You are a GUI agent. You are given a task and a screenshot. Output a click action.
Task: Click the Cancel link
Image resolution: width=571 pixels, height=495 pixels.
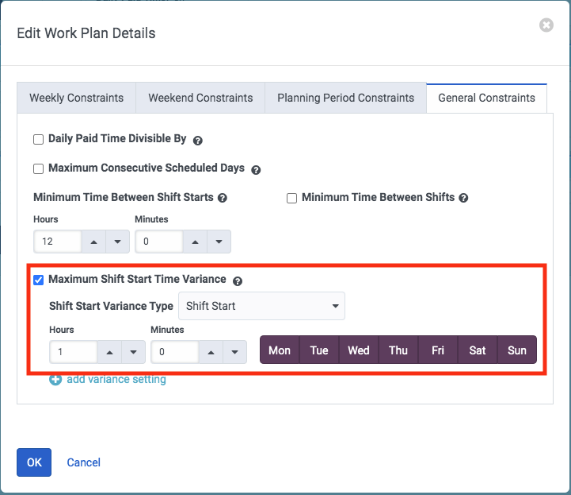click(83, 463)
